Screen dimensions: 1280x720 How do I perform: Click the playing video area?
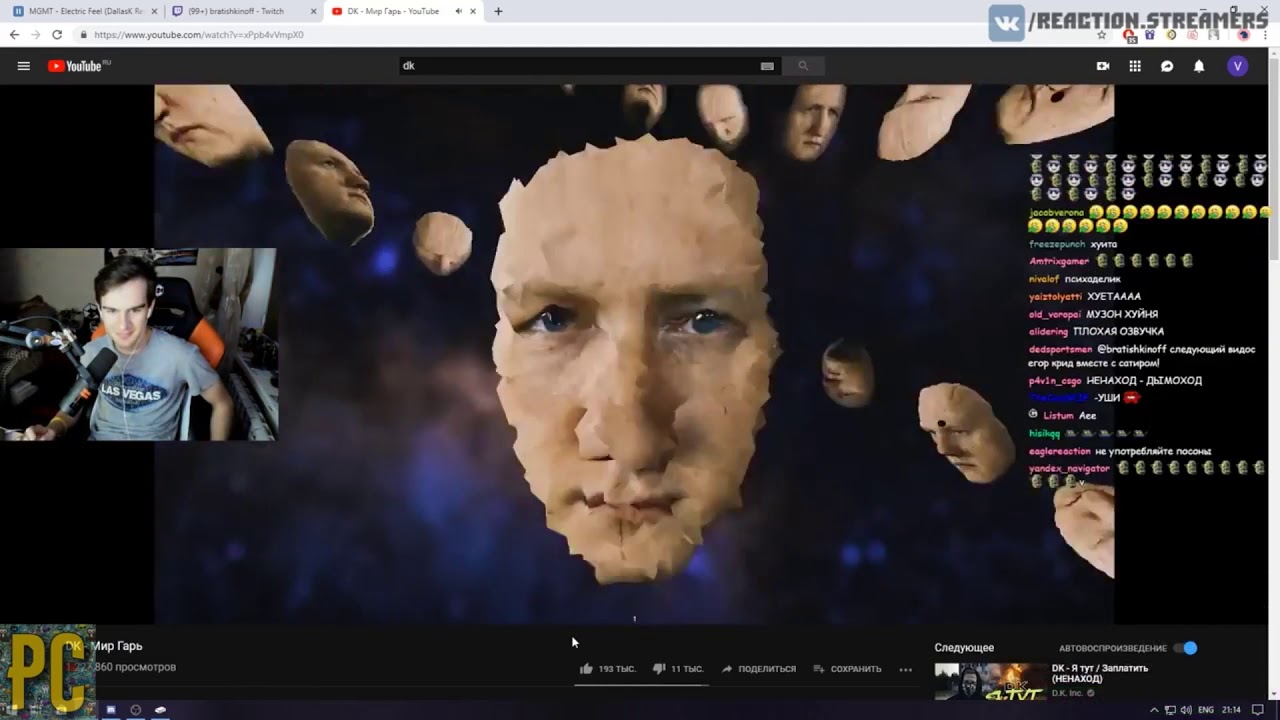coord(634,354)
